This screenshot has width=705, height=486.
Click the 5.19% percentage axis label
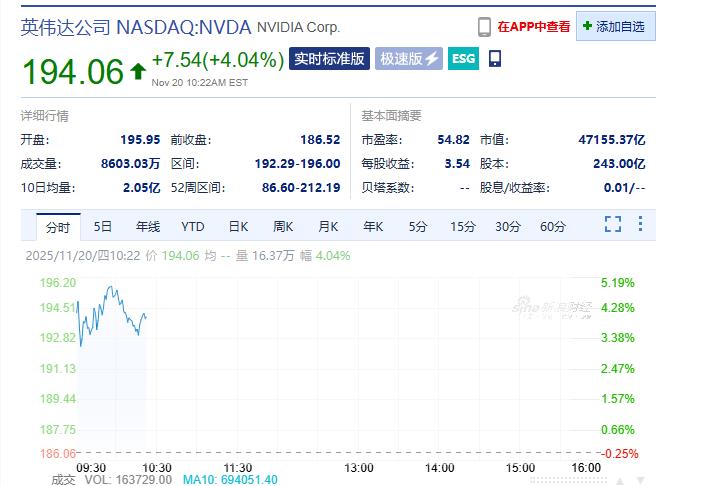(x=618, y=283)
